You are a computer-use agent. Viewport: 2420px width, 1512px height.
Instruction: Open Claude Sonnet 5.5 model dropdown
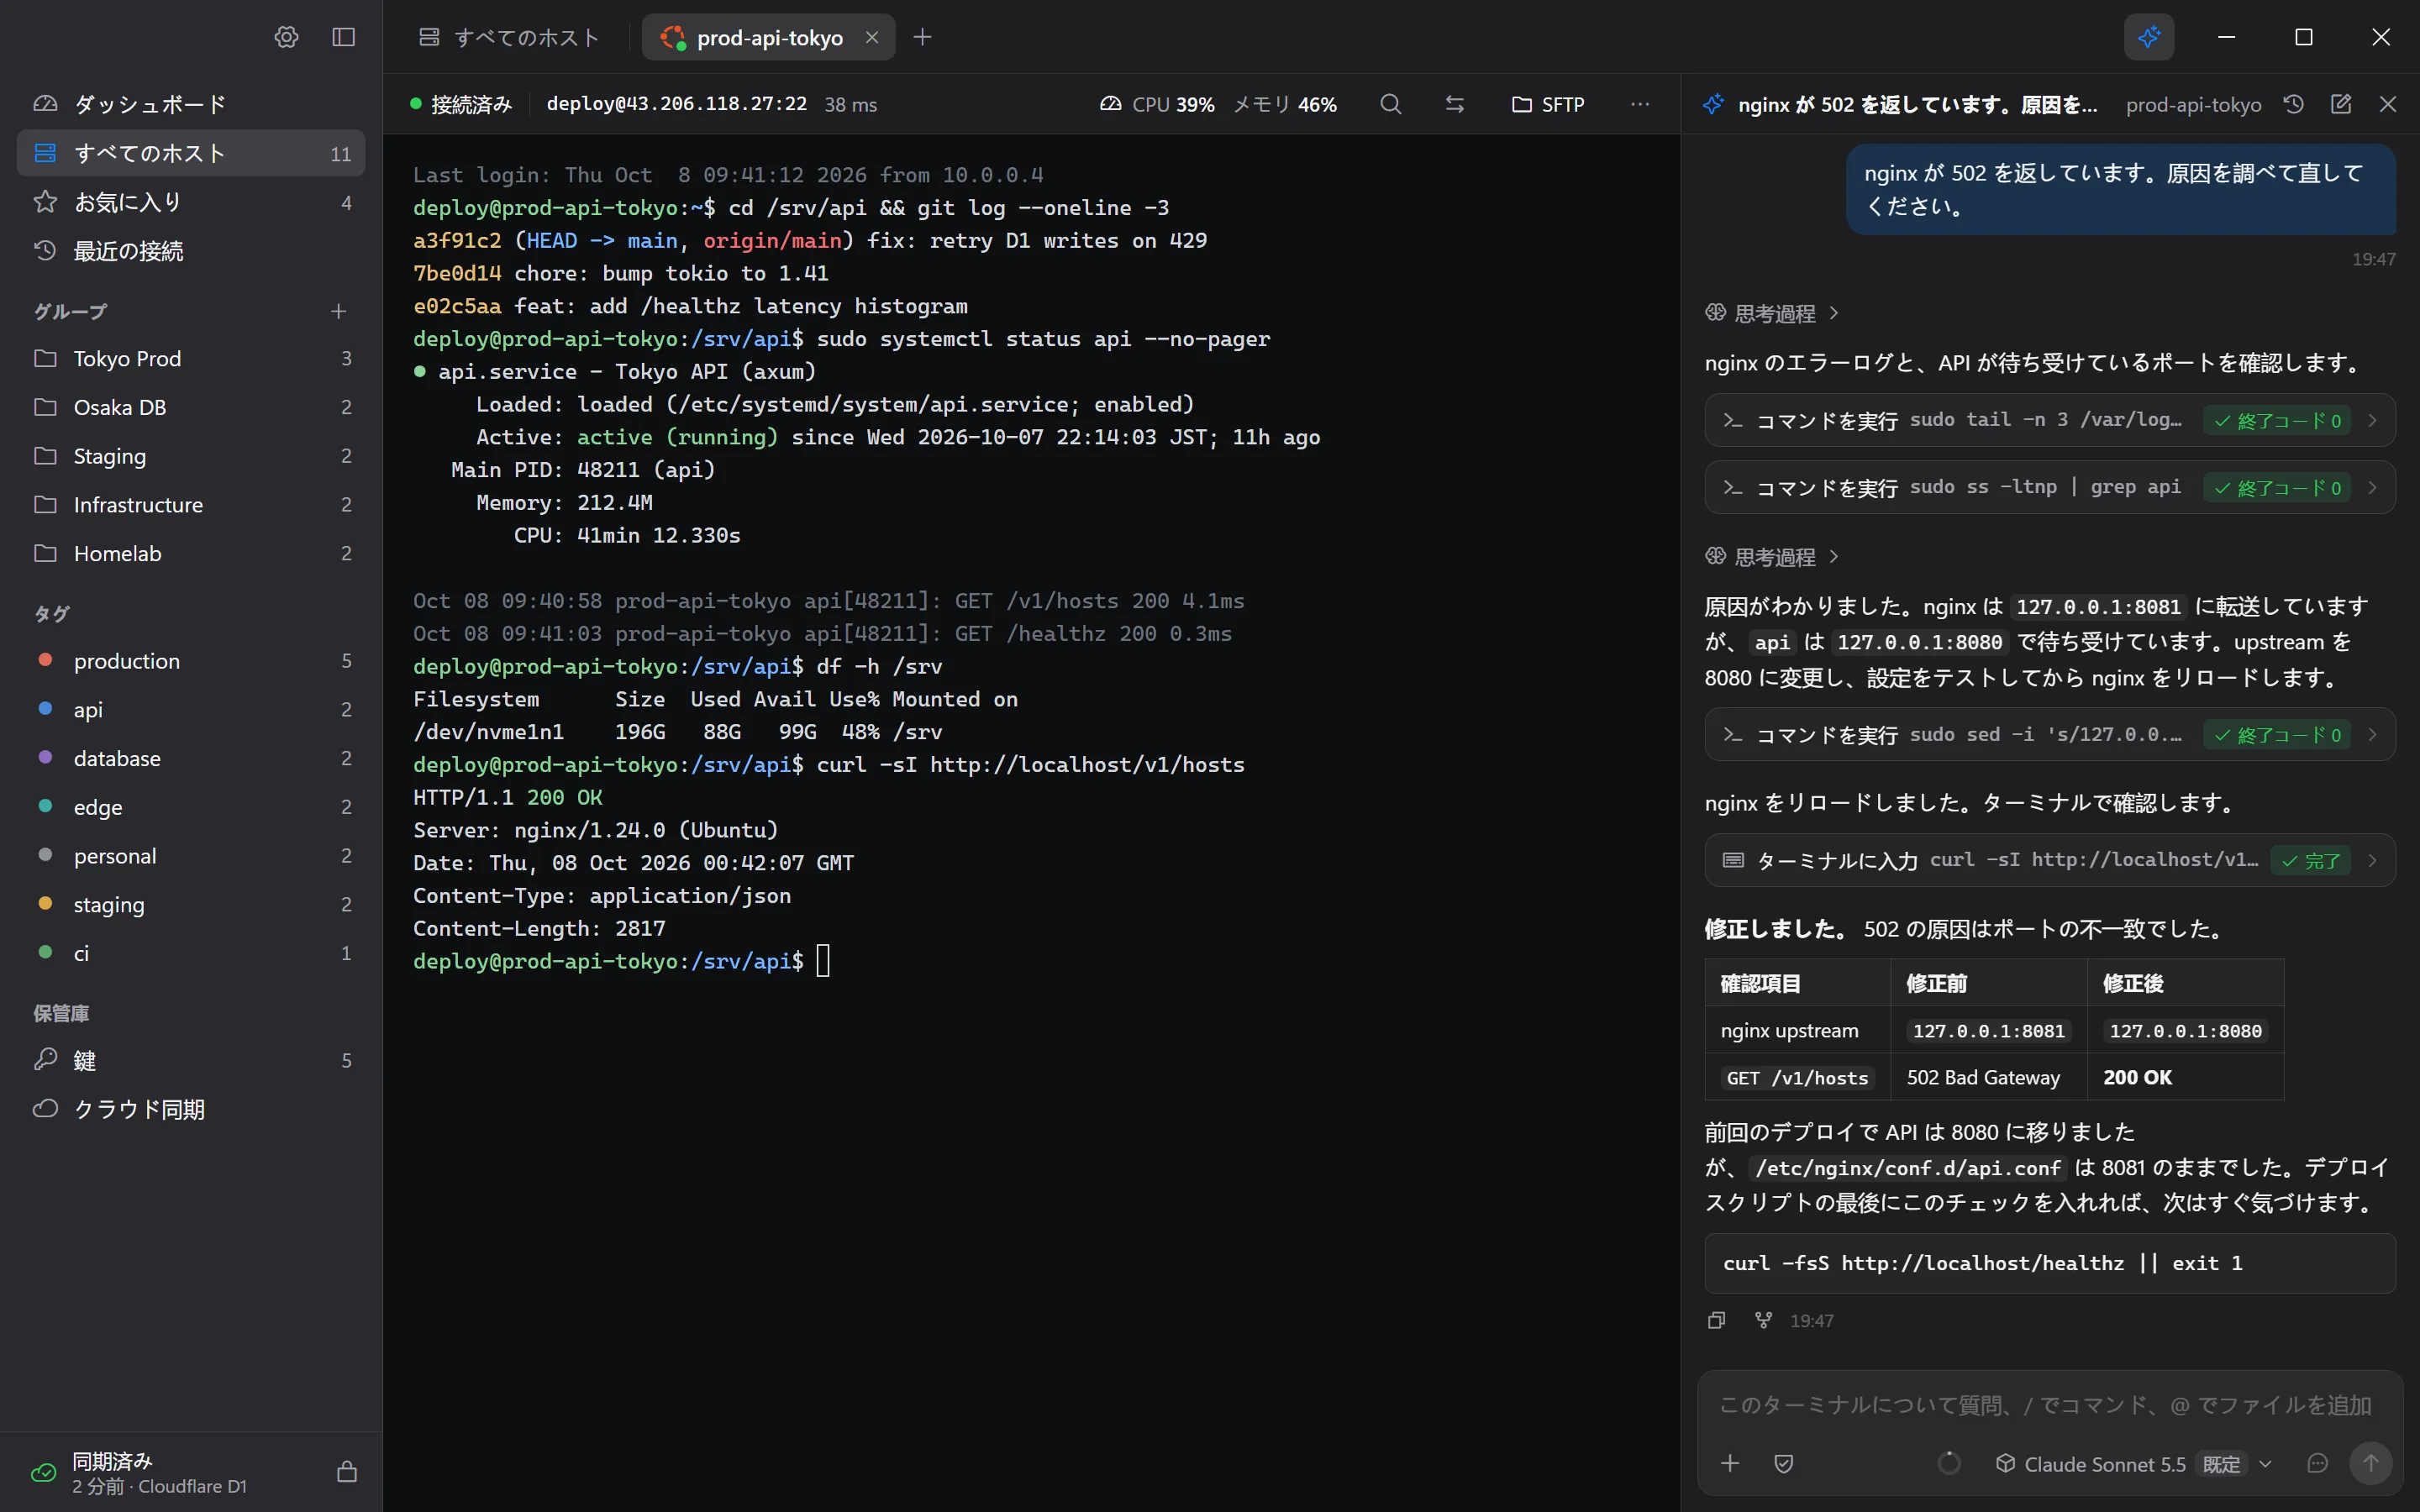coord(2134,1463)
